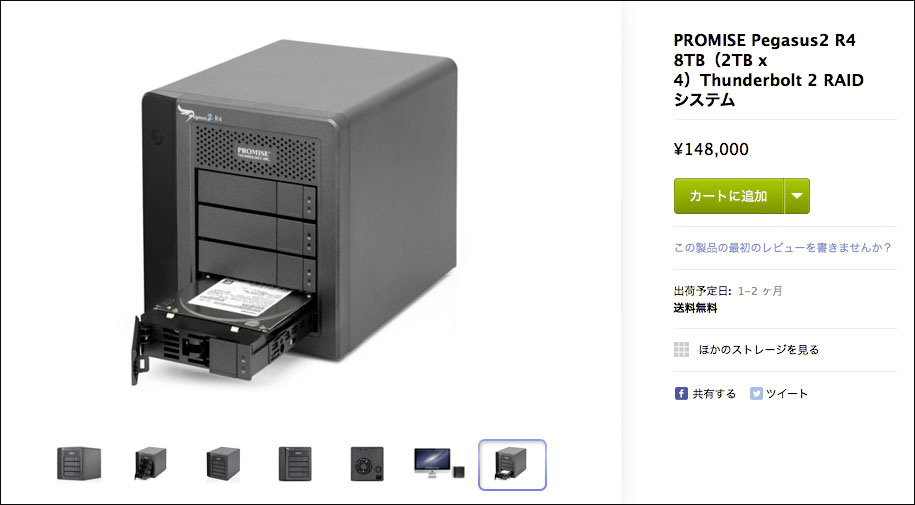Click the grid icon beside ほかのストレージを見る
This screenshot has width=915, height=505.
tap(682, 350)
